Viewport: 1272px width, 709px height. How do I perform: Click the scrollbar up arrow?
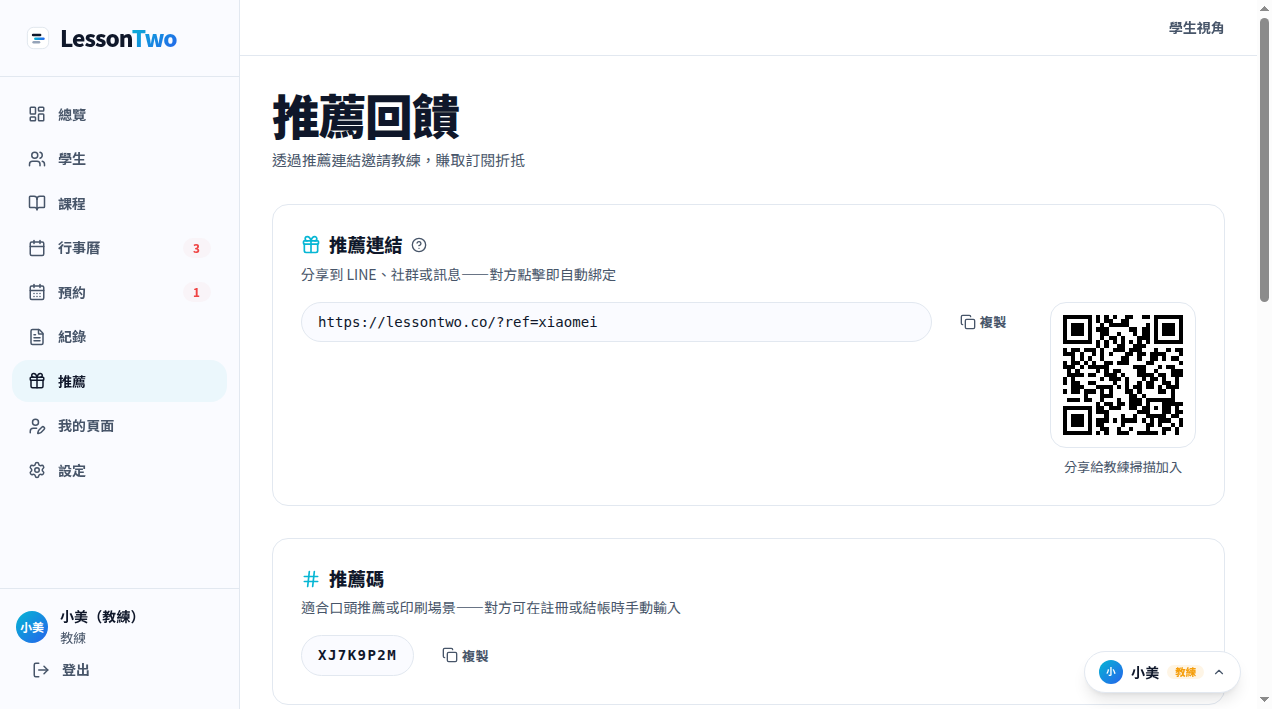pos(1265,7)
